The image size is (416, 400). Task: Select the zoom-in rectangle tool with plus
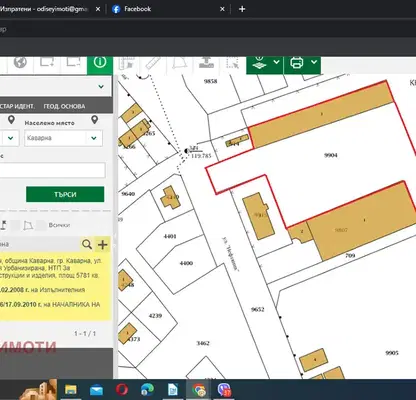click(47, 62)
